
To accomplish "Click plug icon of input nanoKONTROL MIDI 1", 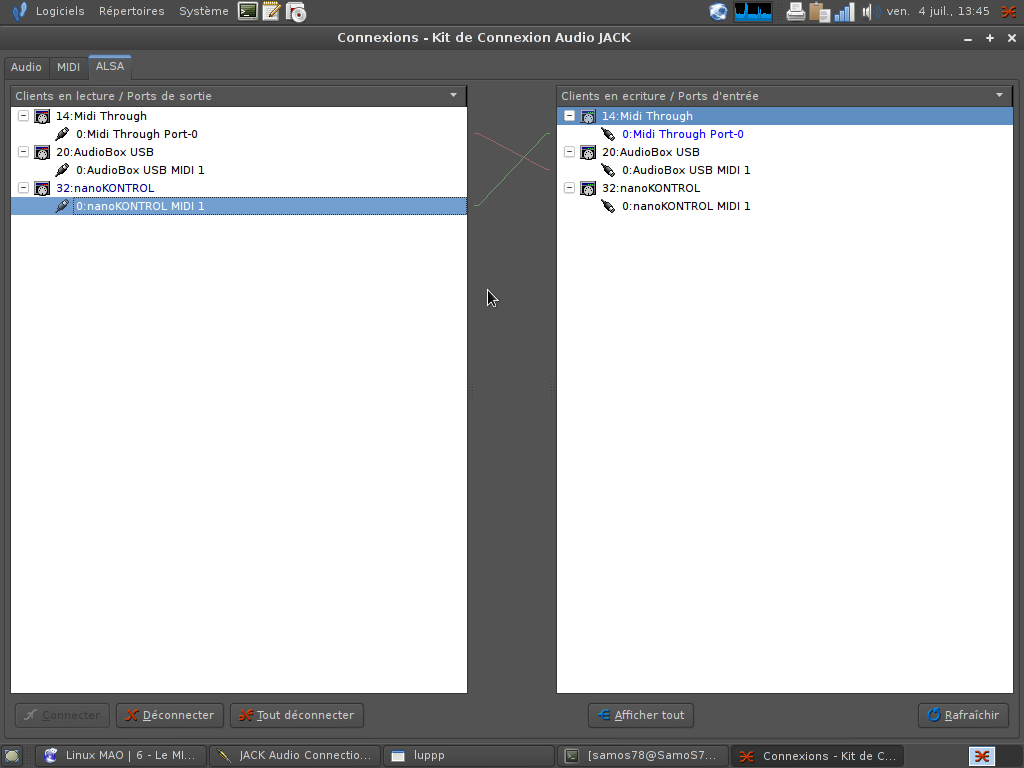I will [608, 206].
